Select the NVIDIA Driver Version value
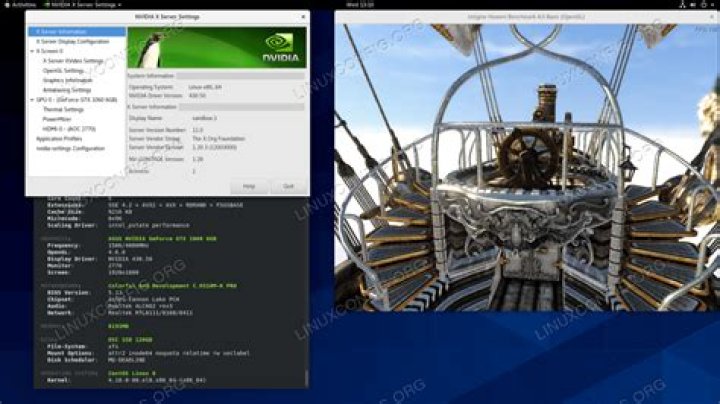 coord(197,96)
